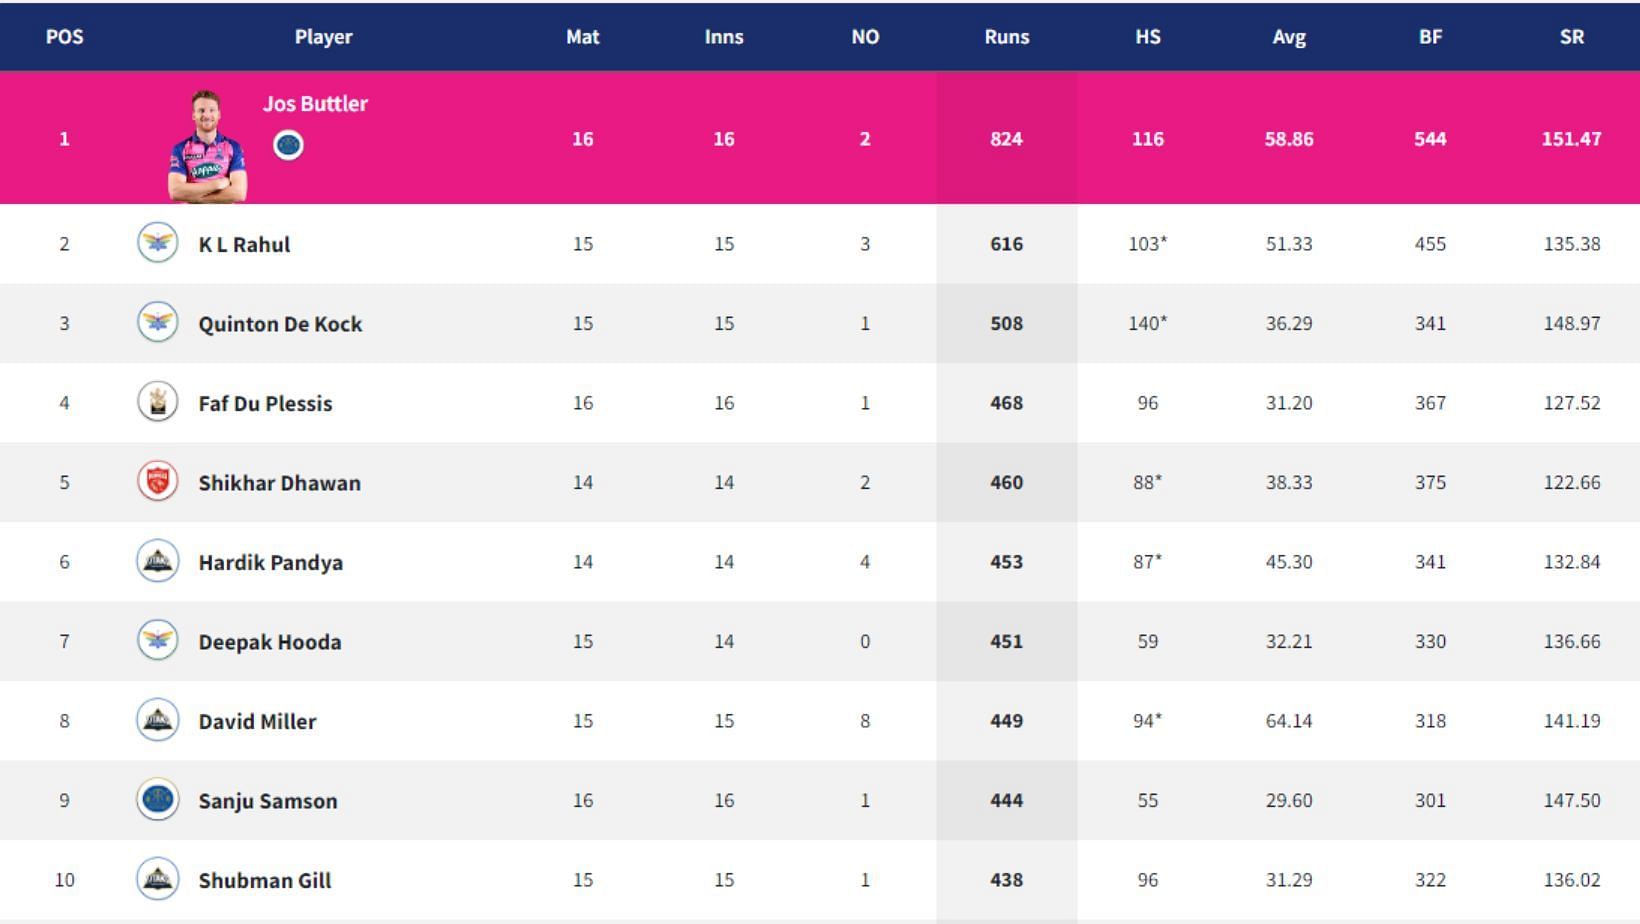Image resolution: width=1640 pixels, height=924 pixels.
Task: Click David Miller's Gujarat Titans logo
Action: coord(157,720)
